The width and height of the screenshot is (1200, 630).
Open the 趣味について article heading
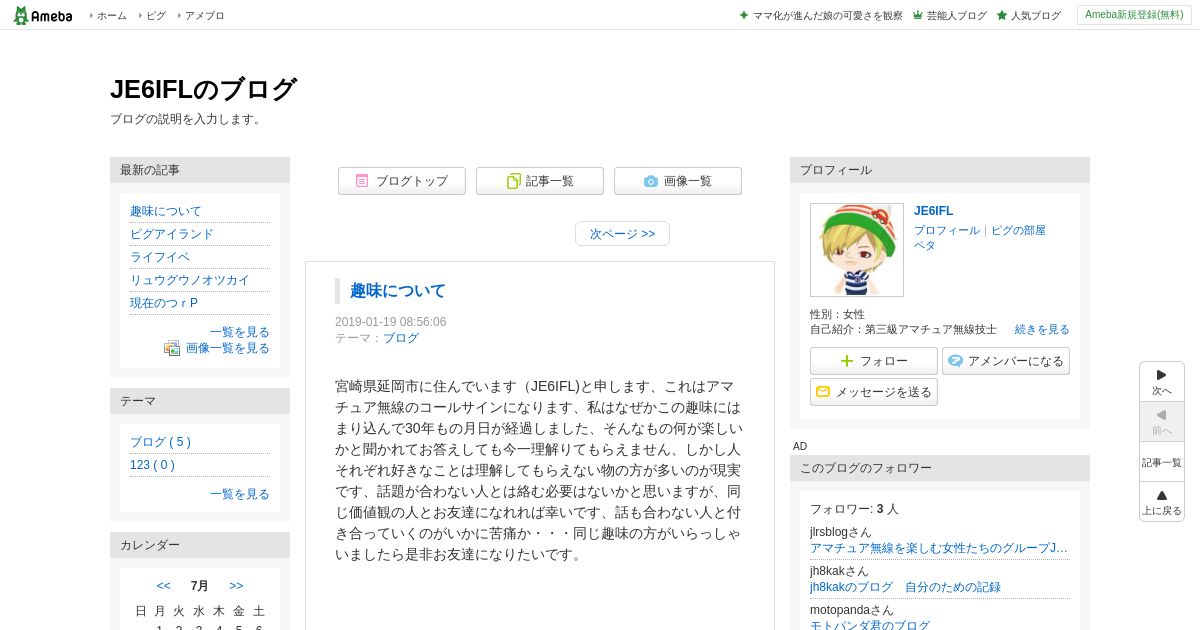pos(398,291)
